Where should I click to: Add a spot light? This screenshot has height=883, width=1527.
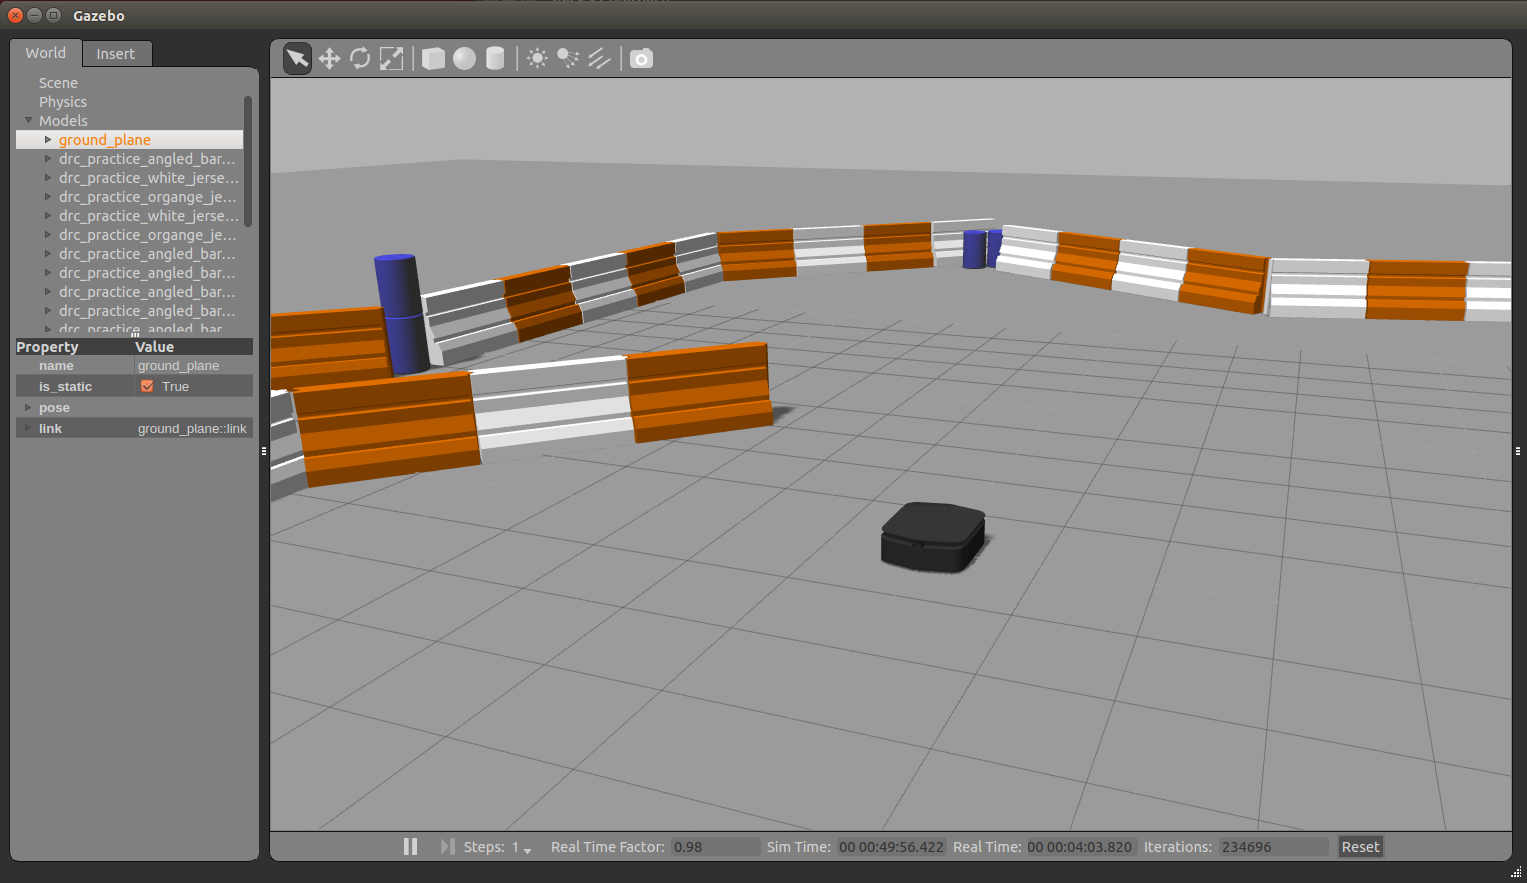568,59
